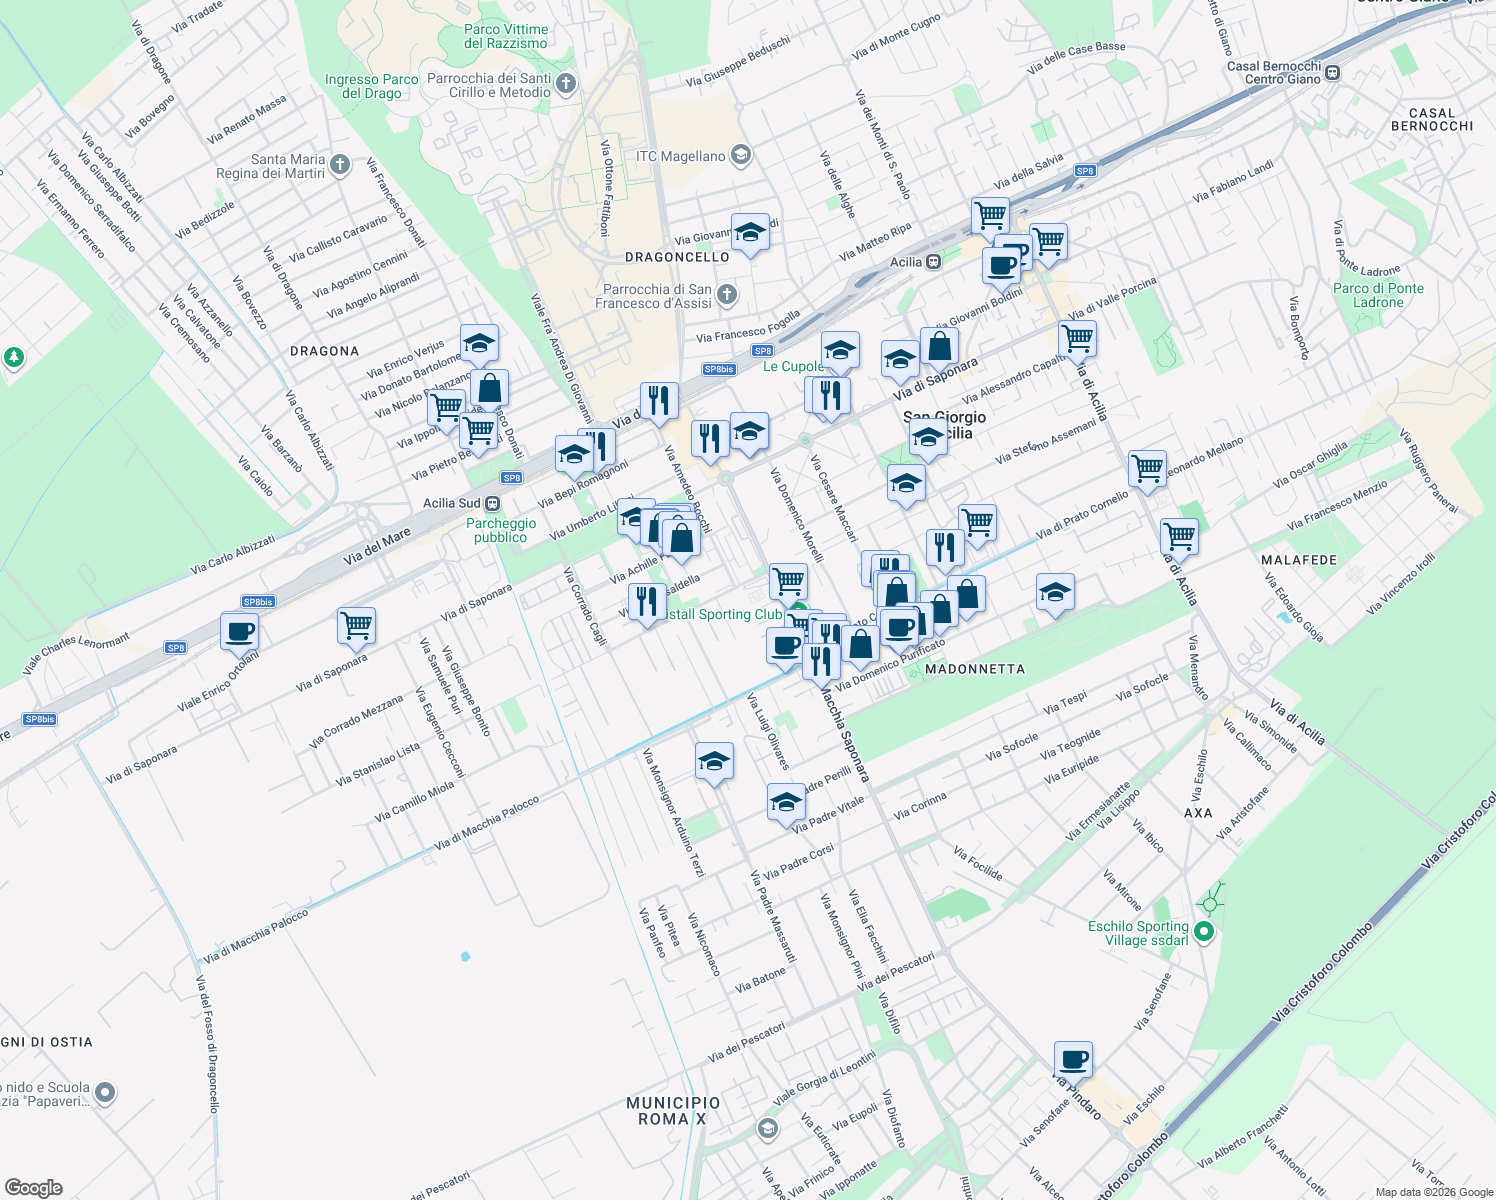Click the coffee marker near Via Pindaro
This screenshot has height=1200, width=1496.
tap(1072, 1060)
